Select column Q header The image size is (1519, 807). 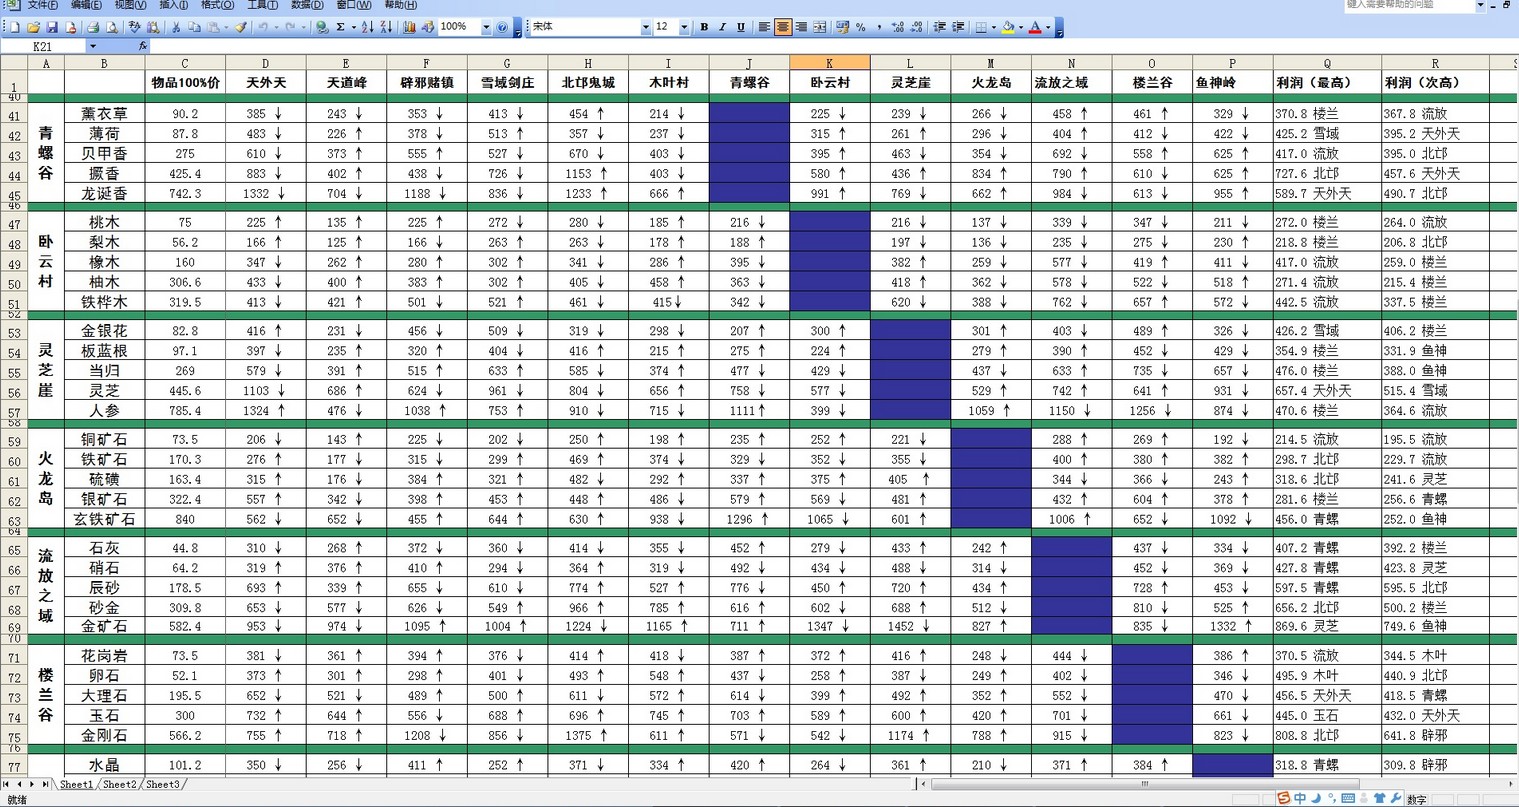click(x=1327, y=63)
